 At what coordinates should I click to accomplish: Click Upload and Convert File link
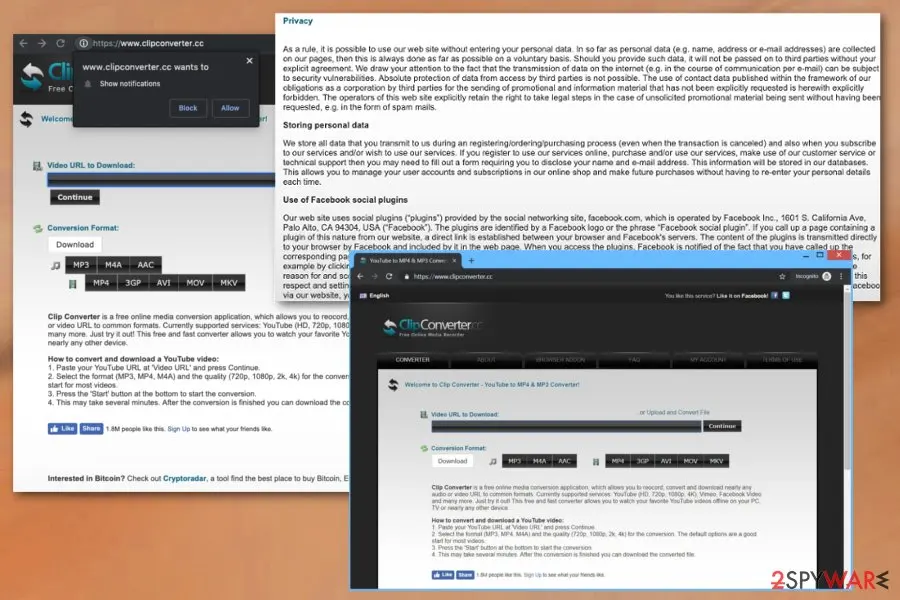coord(678,412)
